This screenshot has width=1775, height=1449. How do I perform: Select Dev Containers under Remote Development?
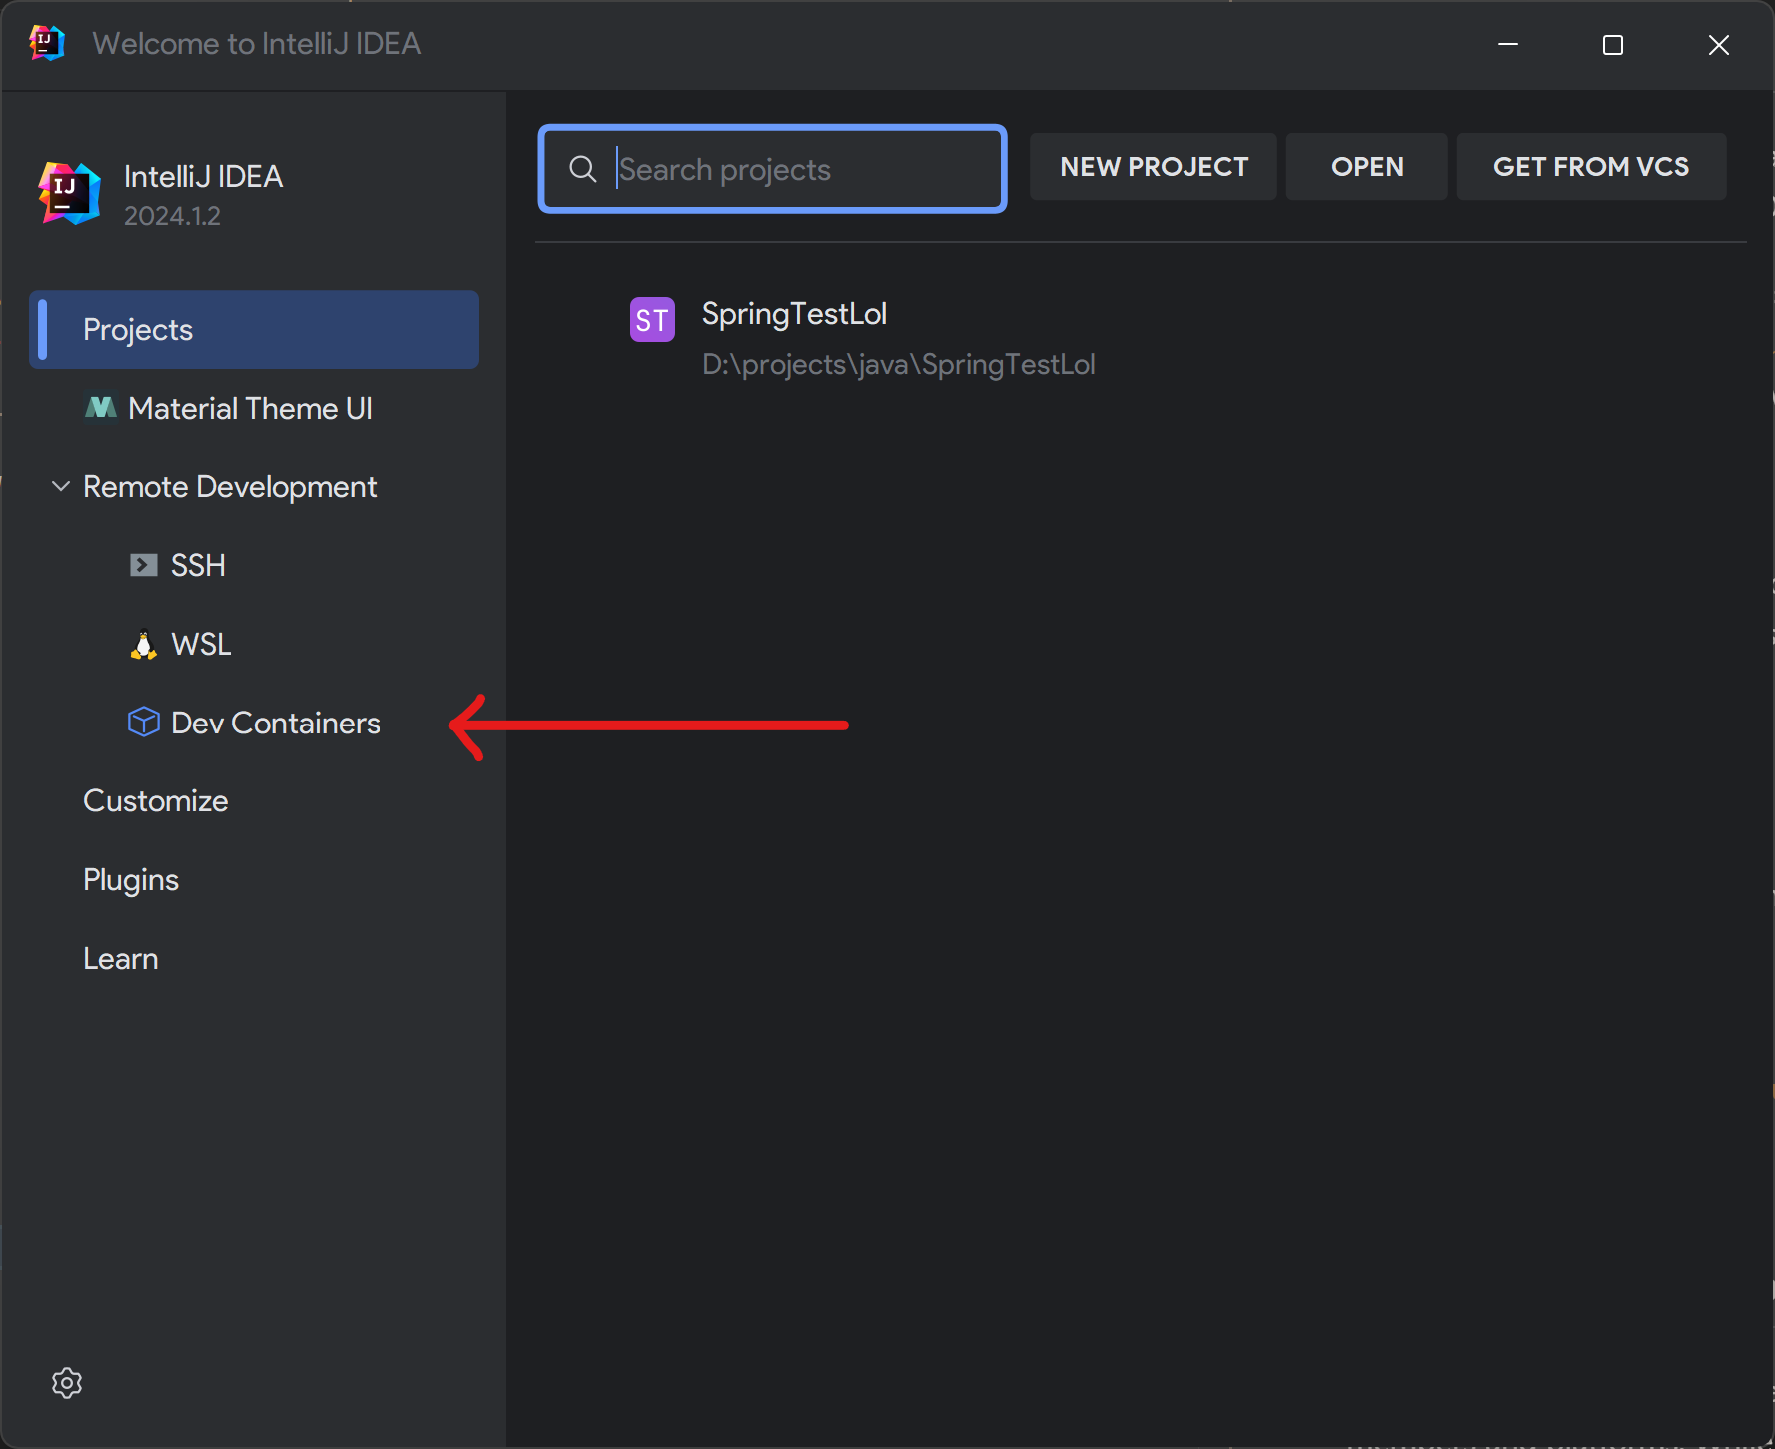point(276,723)
